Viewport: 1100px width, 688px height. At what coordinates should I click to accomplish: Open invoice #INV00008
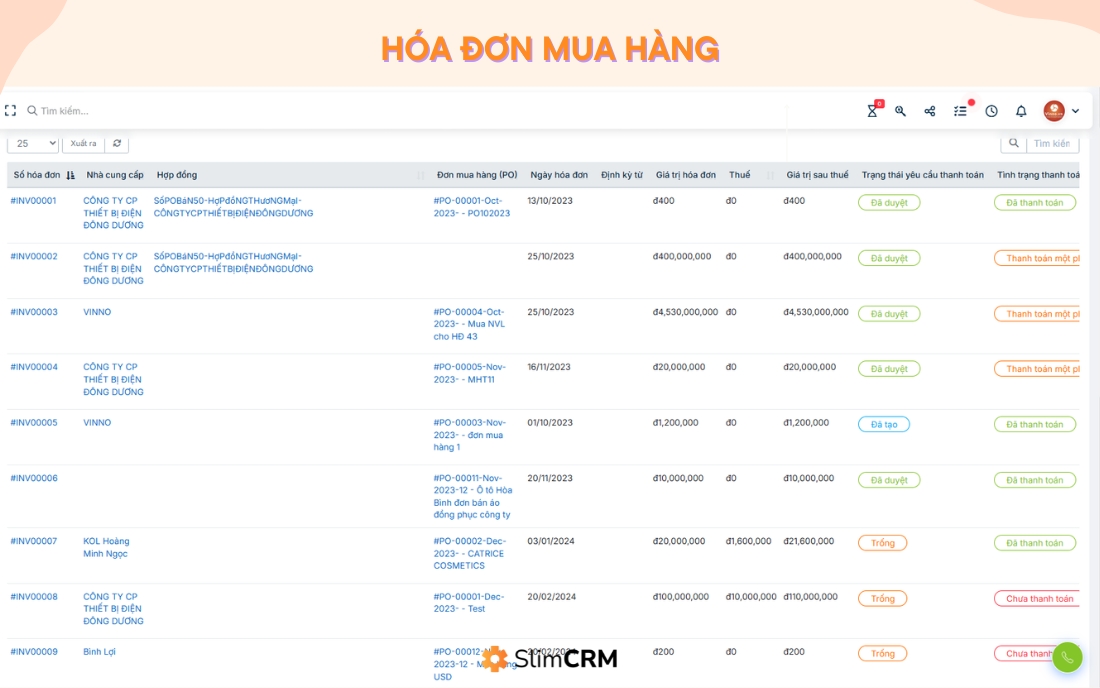34,597
